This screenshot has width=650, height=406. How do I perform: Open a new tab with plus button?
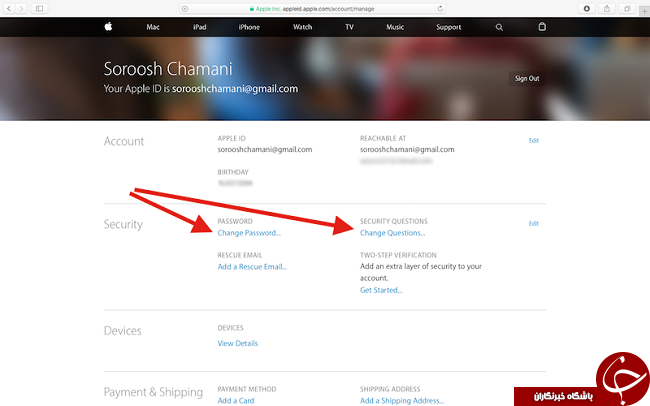644,11
